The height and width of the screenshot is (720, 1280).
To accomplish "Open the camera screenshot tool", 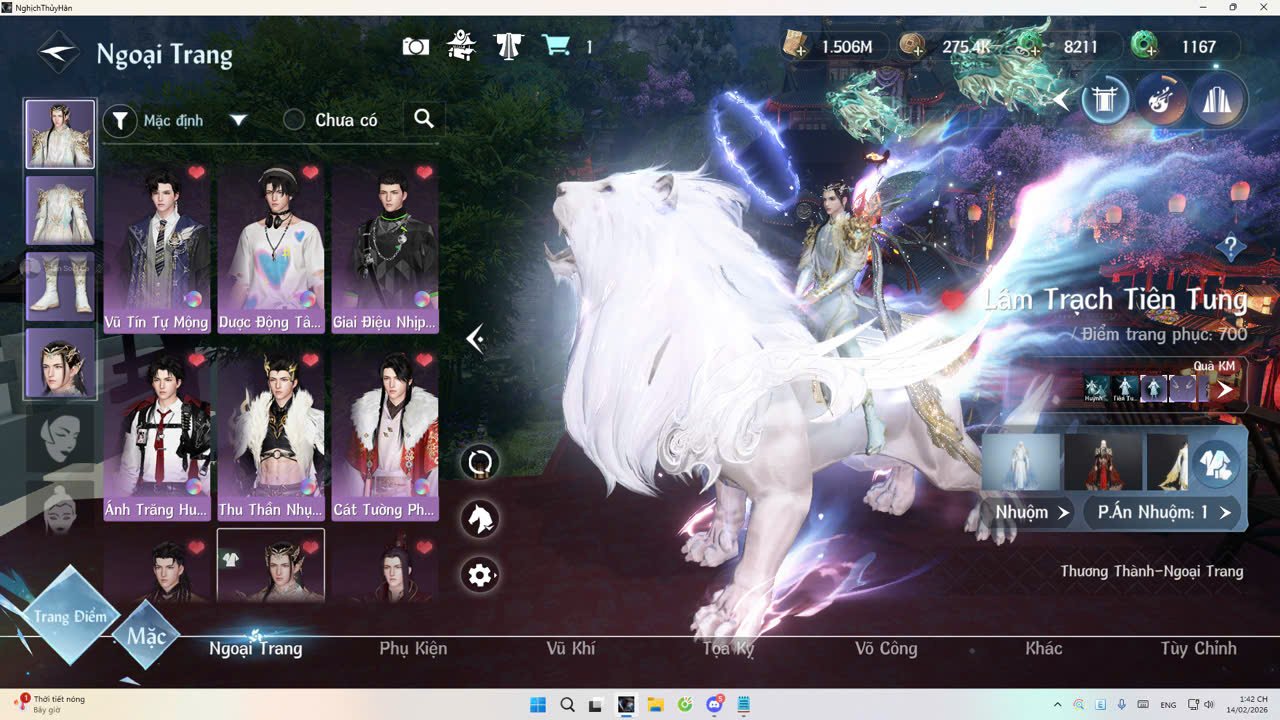I will tap(415, 45).
